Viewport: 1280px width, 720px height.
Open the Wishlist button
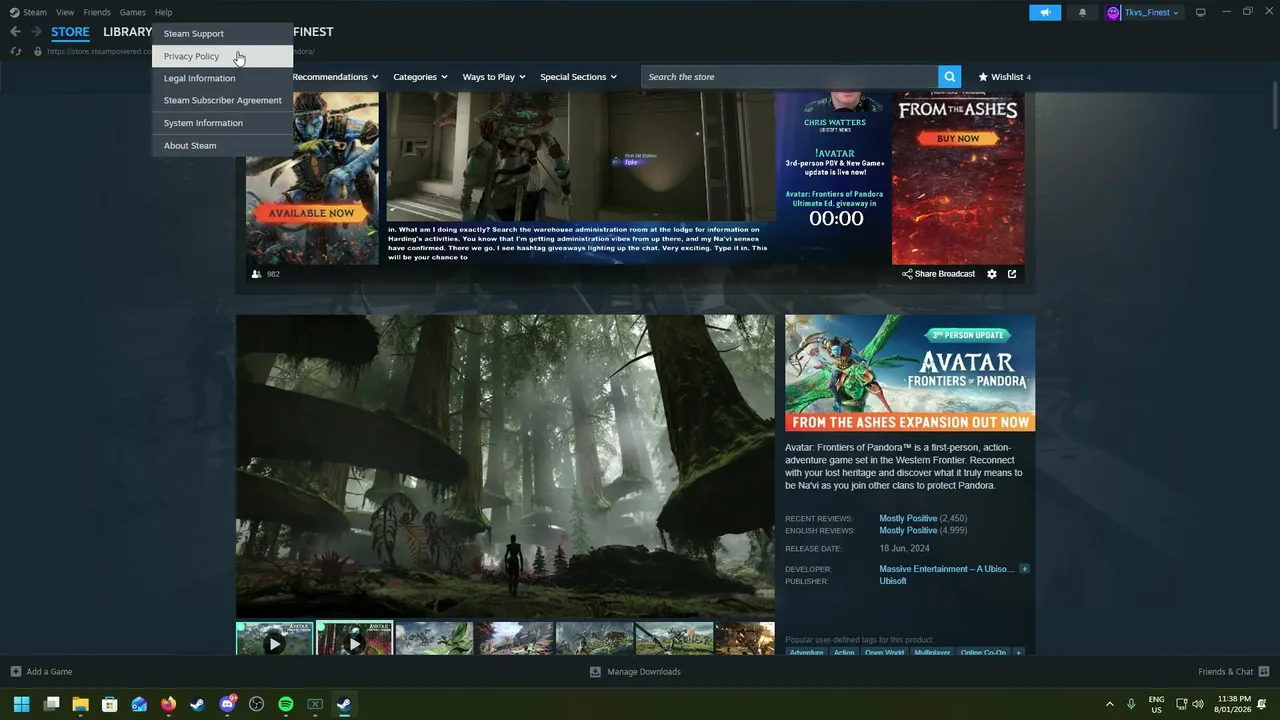pyautogui.click(x=1004, y=77)
